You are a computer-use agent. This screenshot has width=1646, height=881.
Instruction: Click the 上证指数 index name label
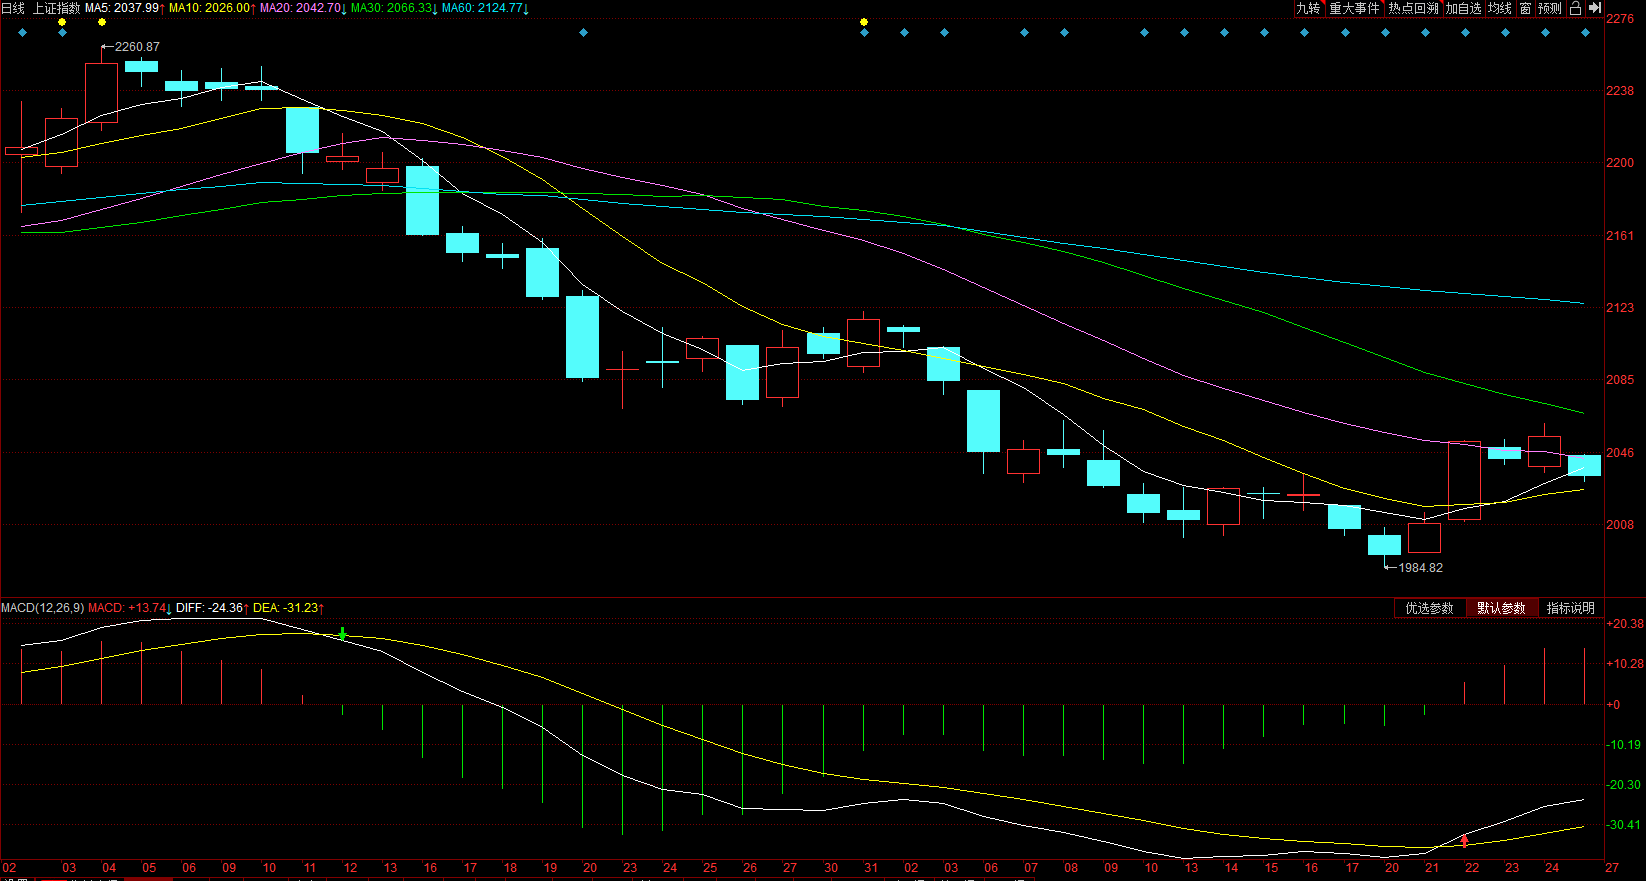[x=57, y=8]
